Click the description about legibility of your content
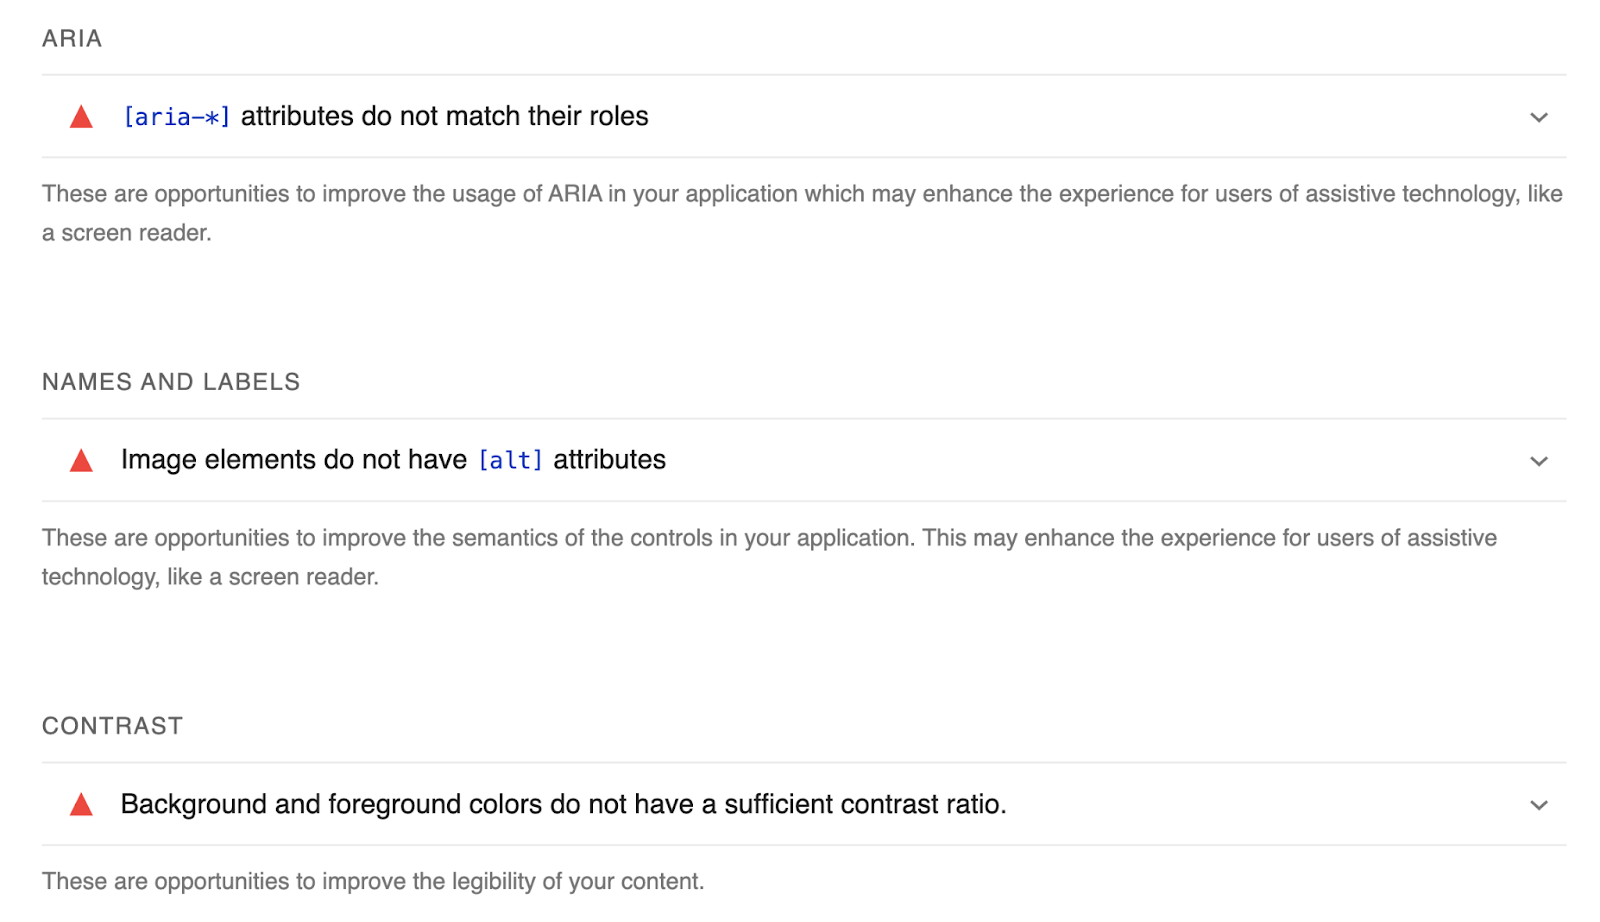 (x=373, y=881)
